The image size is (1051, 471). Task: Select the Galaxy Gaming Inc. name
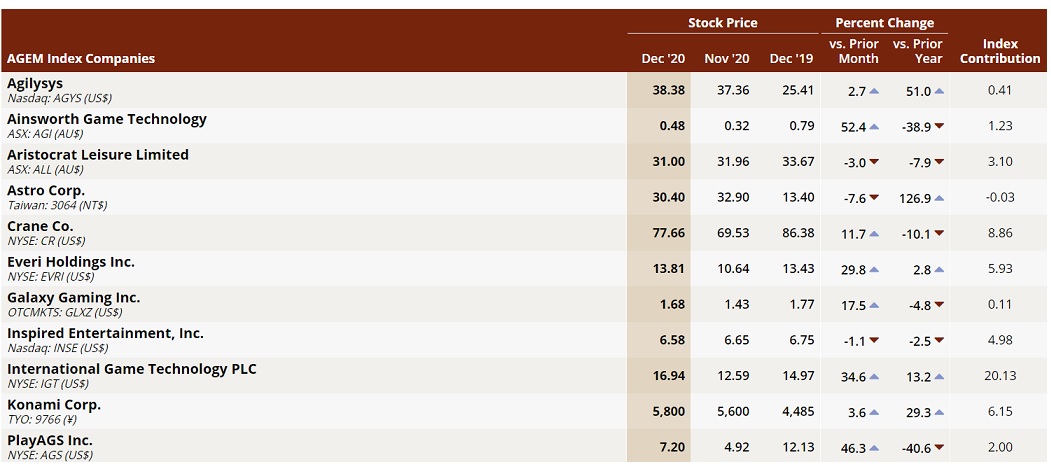(74, 297)
